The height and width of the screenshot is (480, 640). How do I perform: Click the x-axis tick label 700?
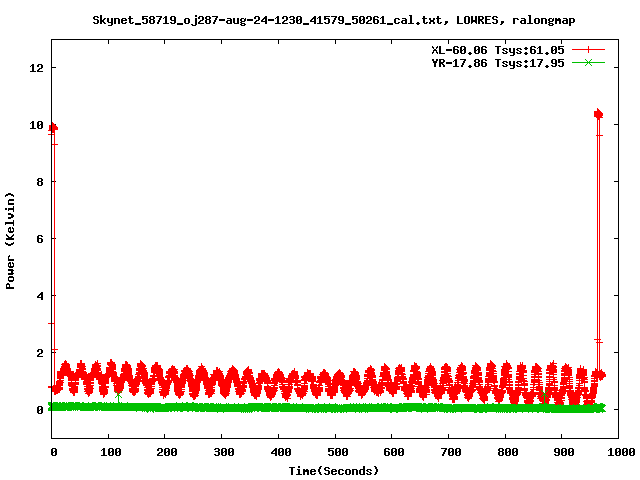(x=451, y=452)
